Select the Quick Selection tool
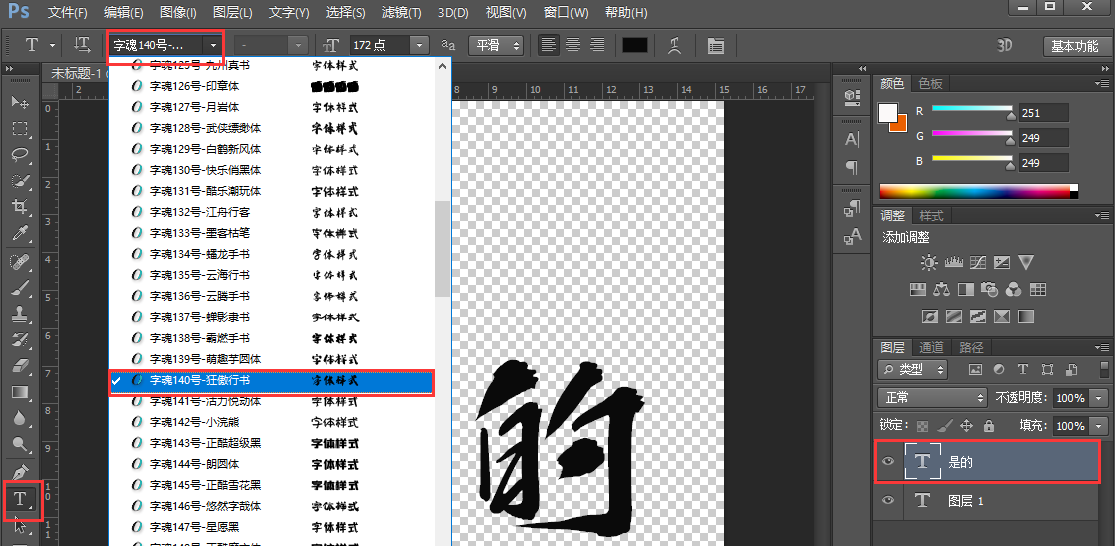This screenshot has height=546, width=1115. tap(20, 181)
